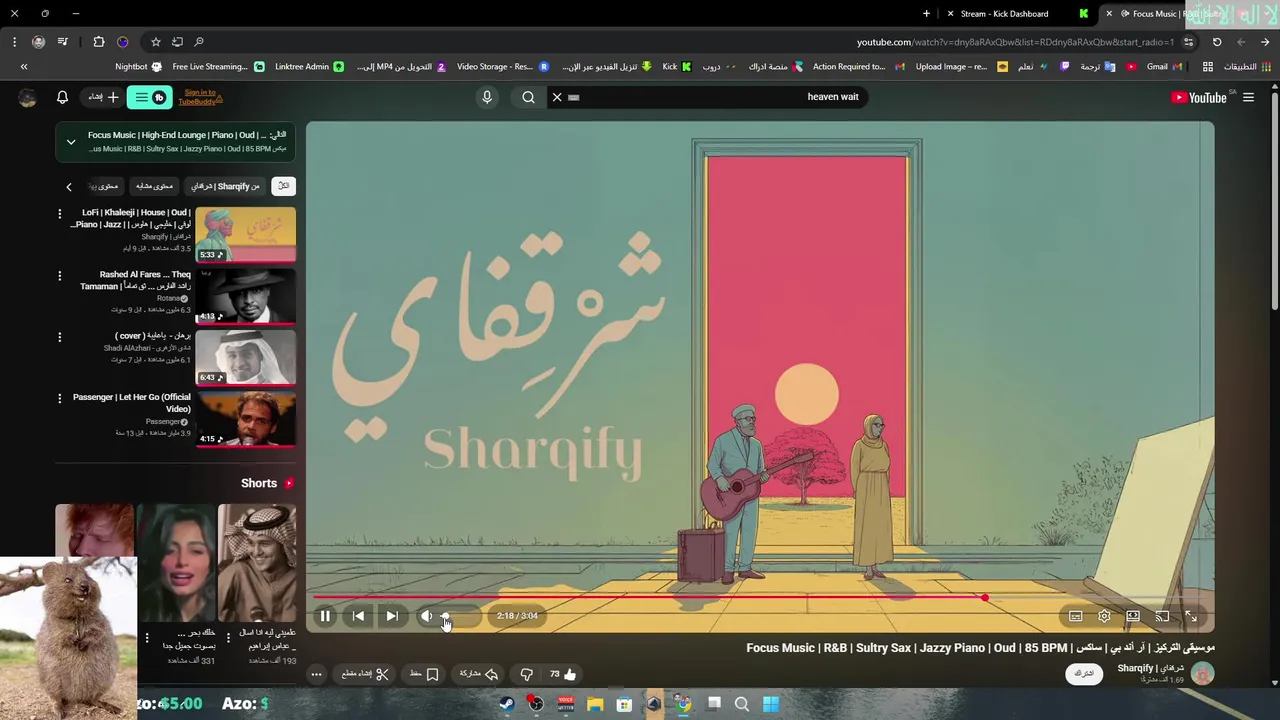Click the Sharqify channel name link
1280x720 pixels.
(x=1150, y=668)
